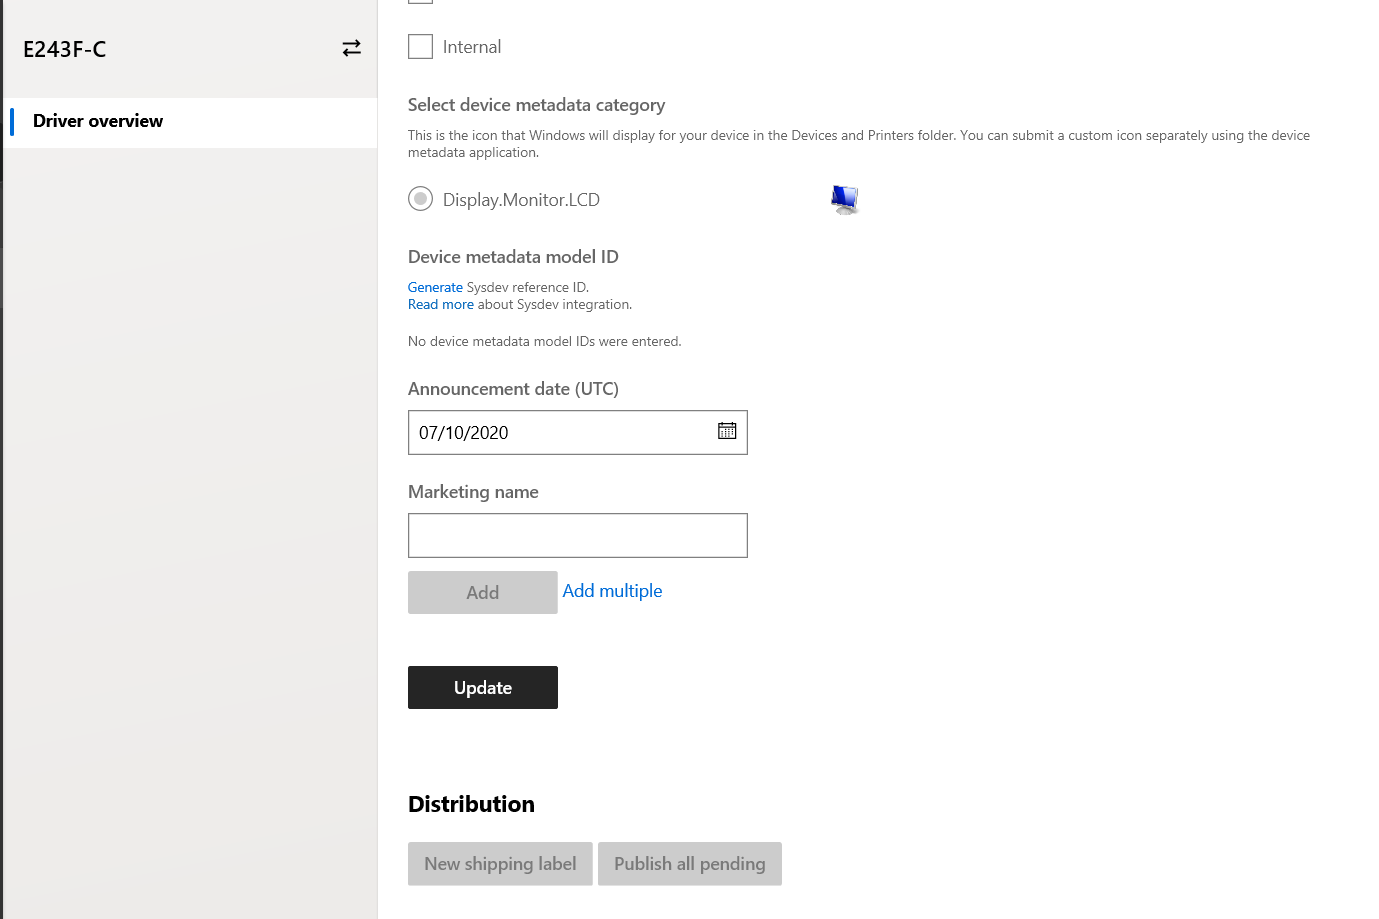1379x919 pixels.
Task: Click the E243F-C driver title
Action: coord(64,48)
